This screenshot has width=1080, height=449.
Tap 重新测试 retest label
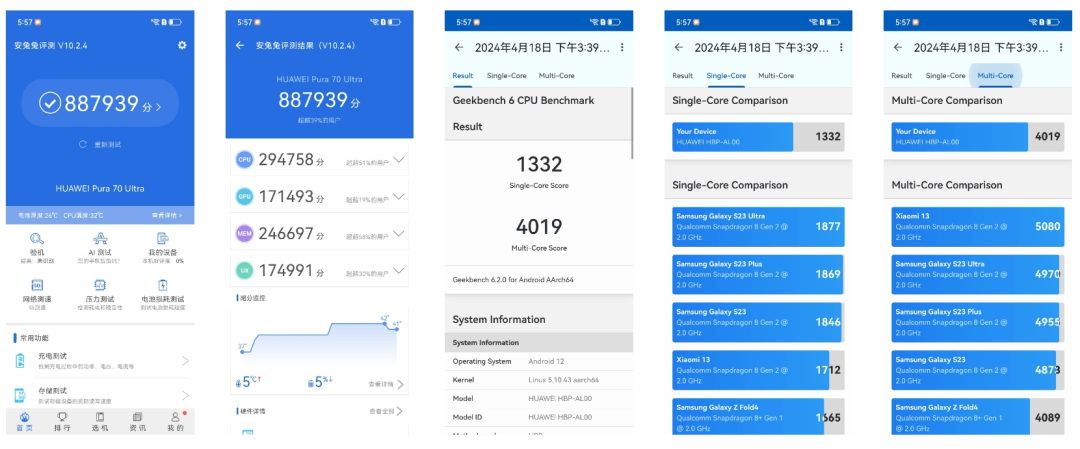(107, 145)
